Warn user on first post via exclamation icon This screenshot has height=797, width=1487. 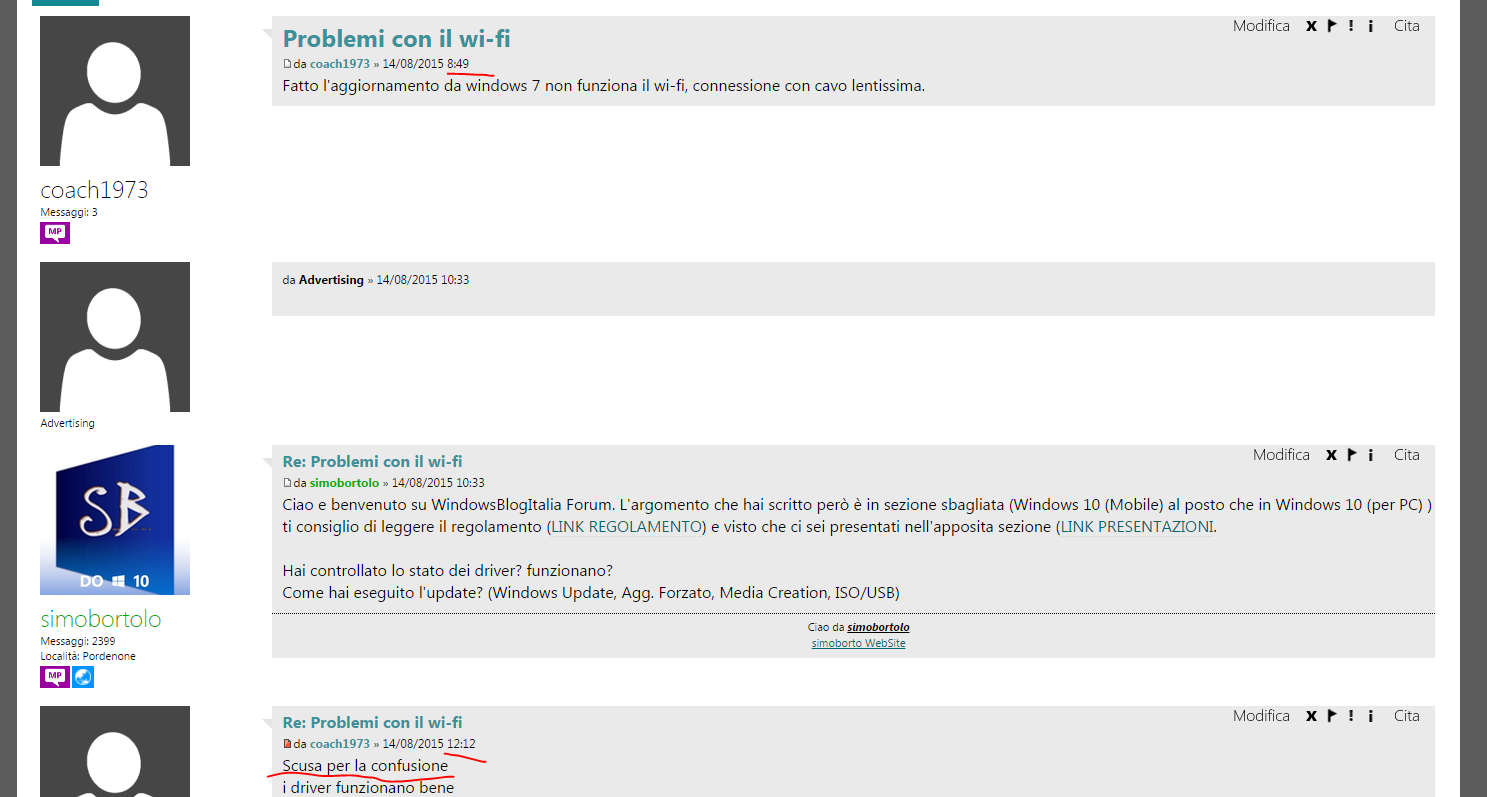[1351, 26]
